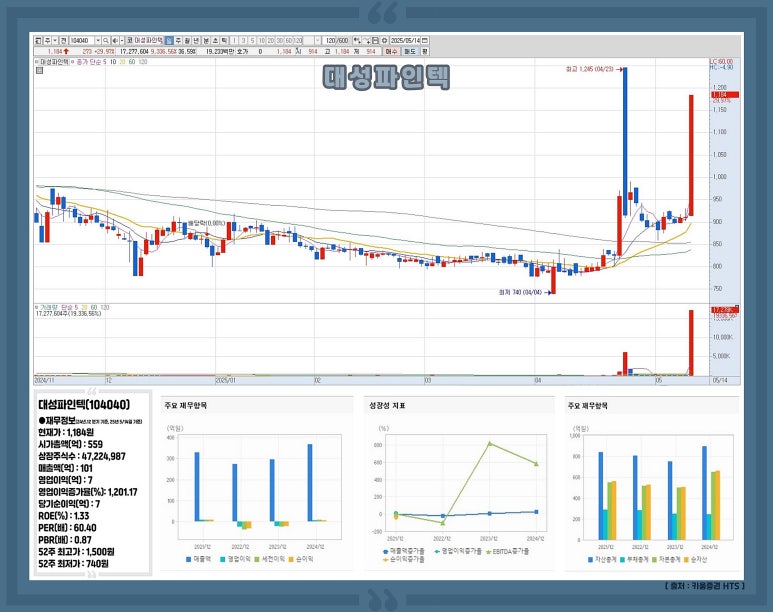Viewport: 773px width, 612px height.
Task: Open the stock search magnifier icon
Action: click(x=105, y=40)
